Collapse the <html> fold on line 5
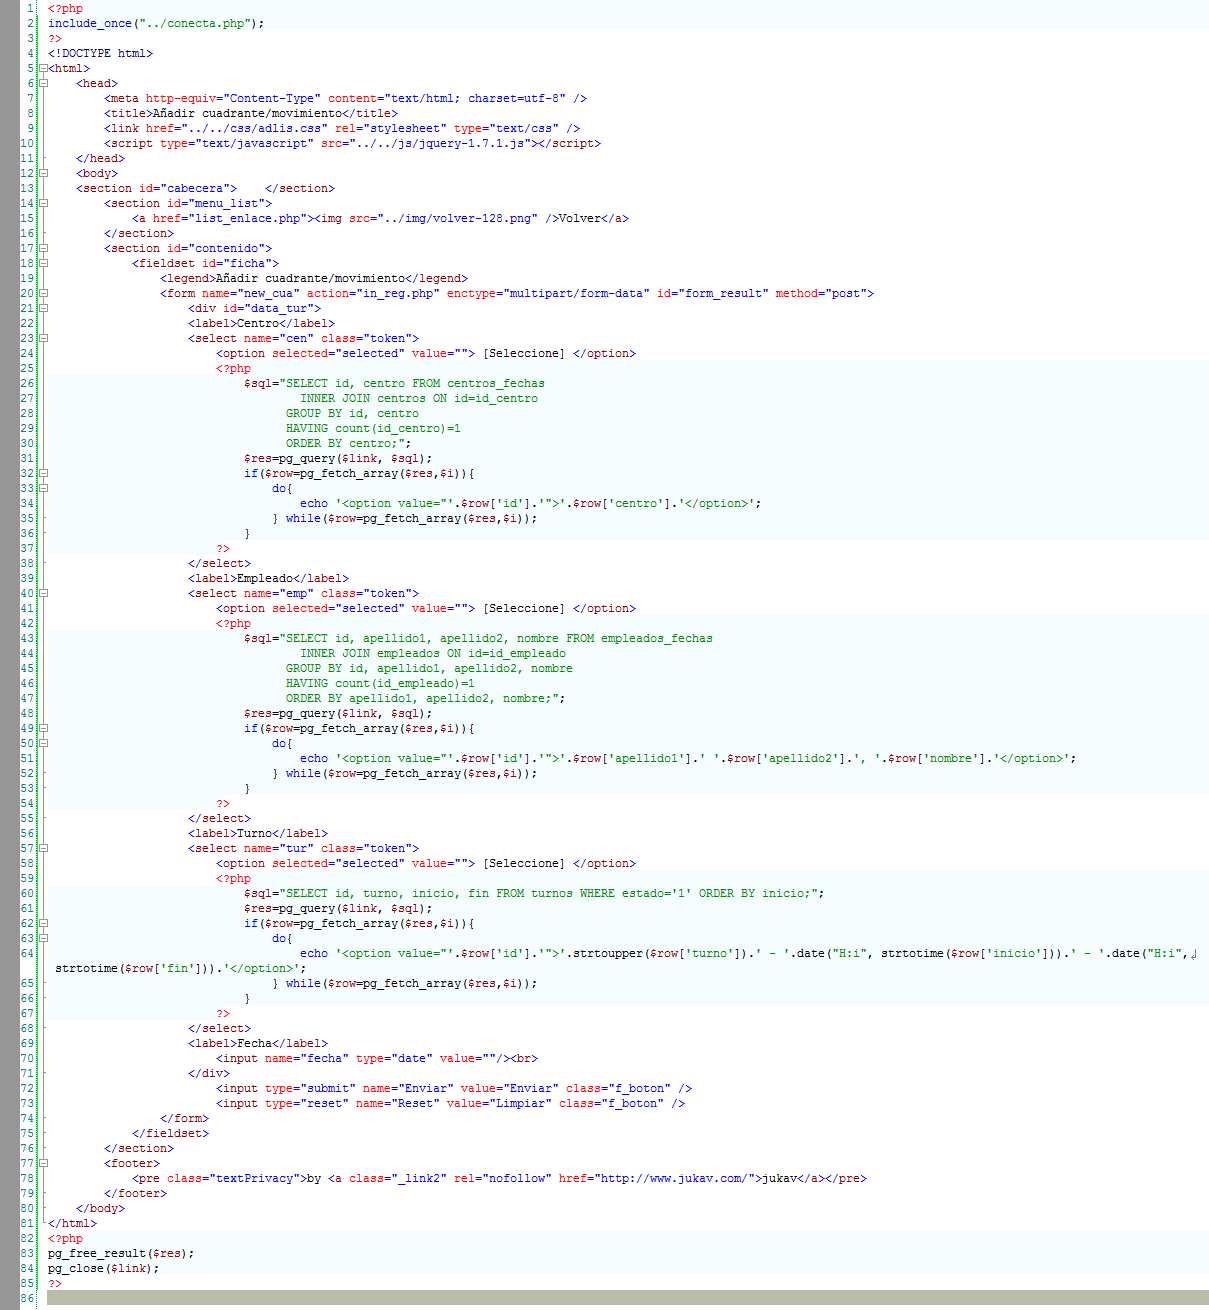 [x=43, y=68]
